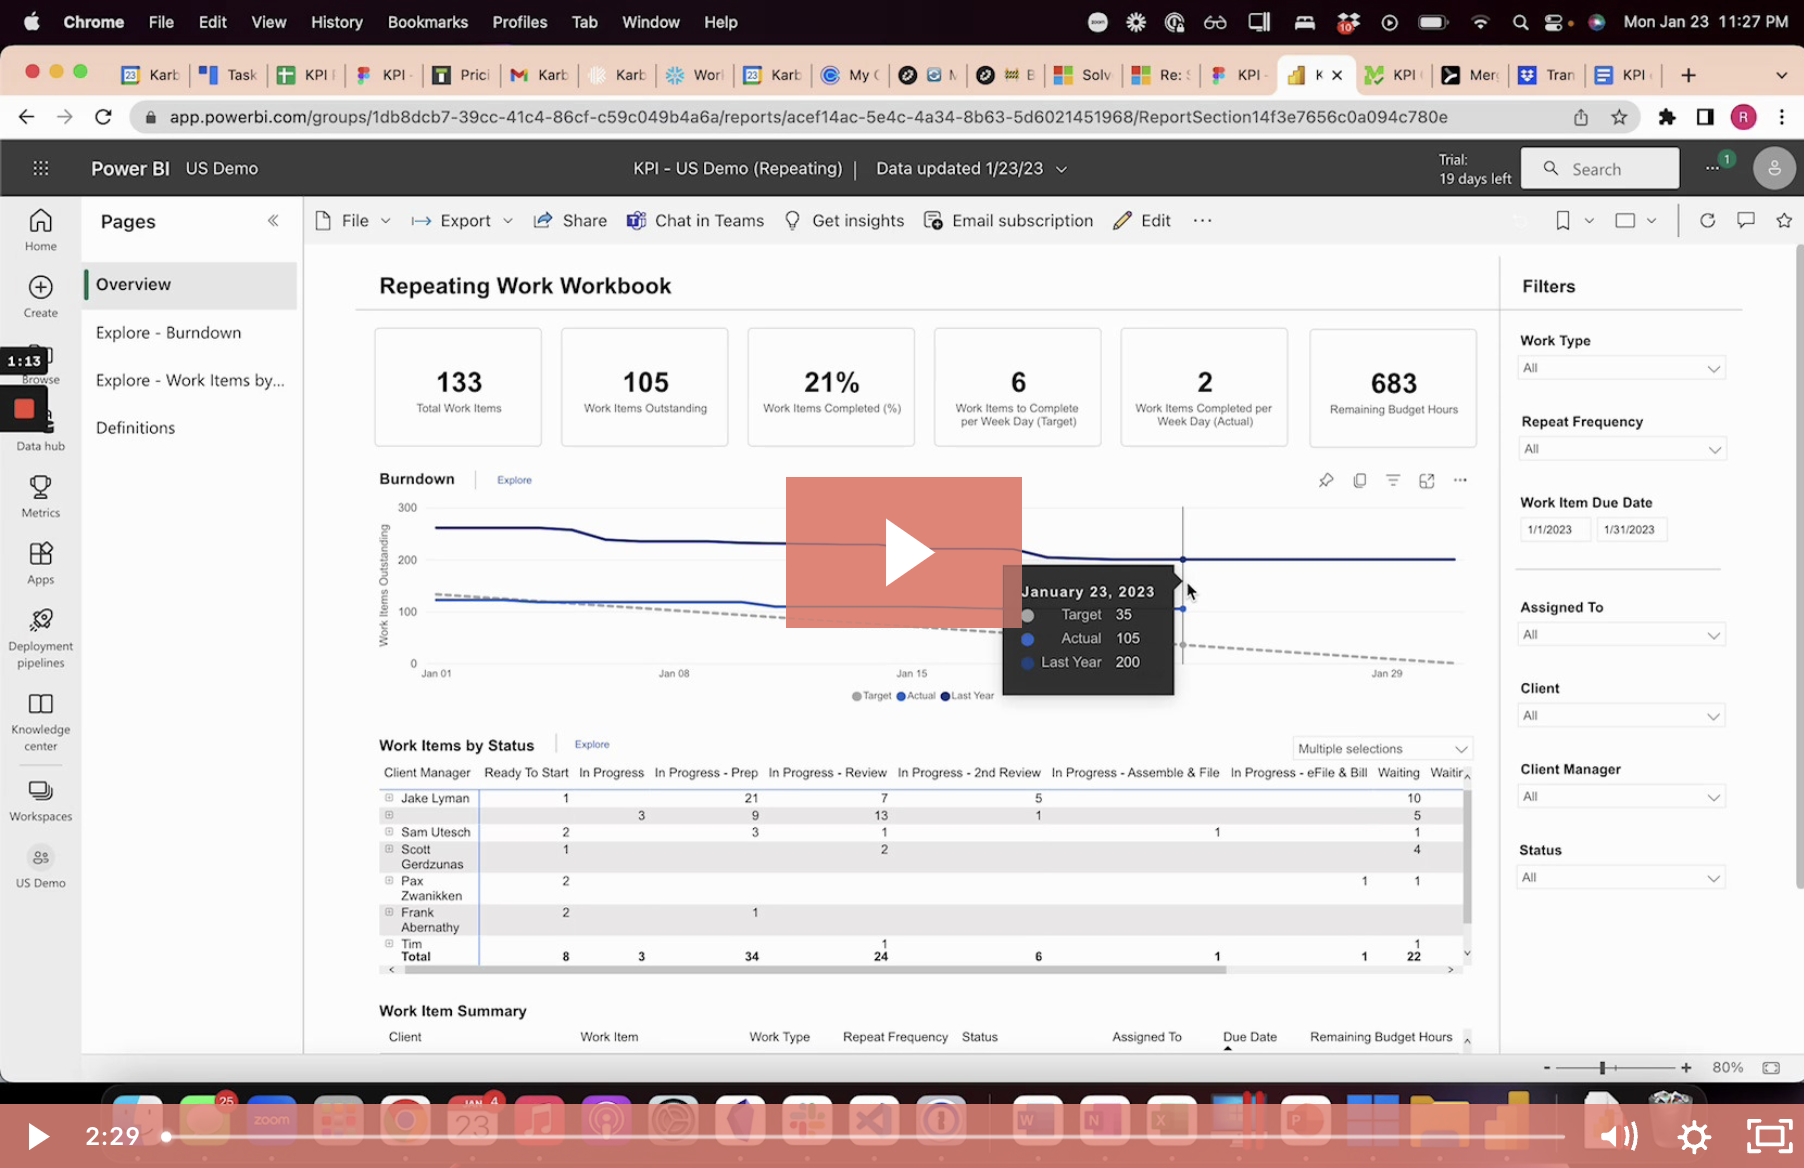Image resolution: width=1804 pixels, height=1168 pixels.
Task: Go to Home in left sidebar
Action: [41, 230]
